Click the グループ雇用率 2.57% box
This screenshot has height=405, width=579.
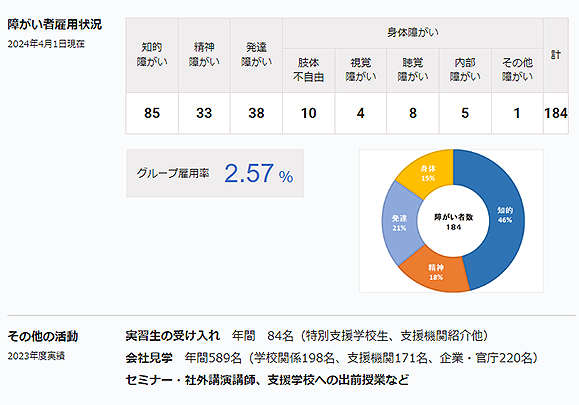pos(215,173)
